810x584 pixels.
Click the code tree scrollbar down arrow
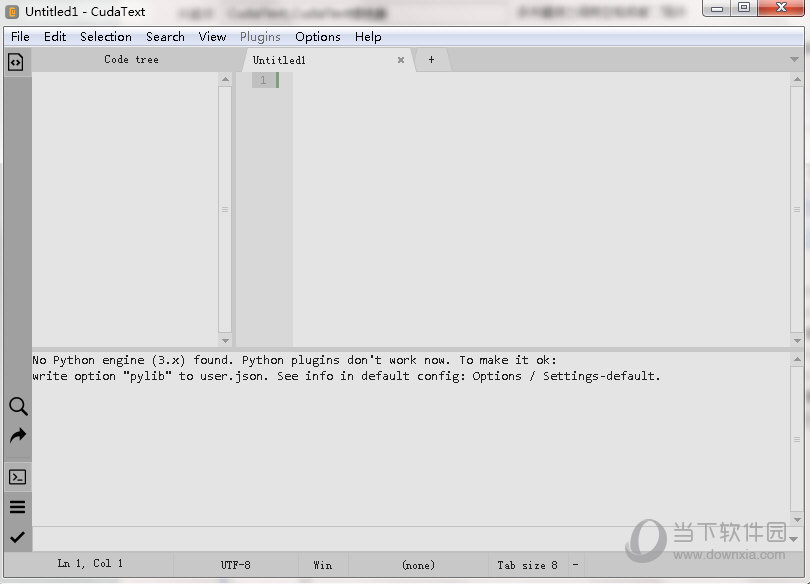click(225, 340)
